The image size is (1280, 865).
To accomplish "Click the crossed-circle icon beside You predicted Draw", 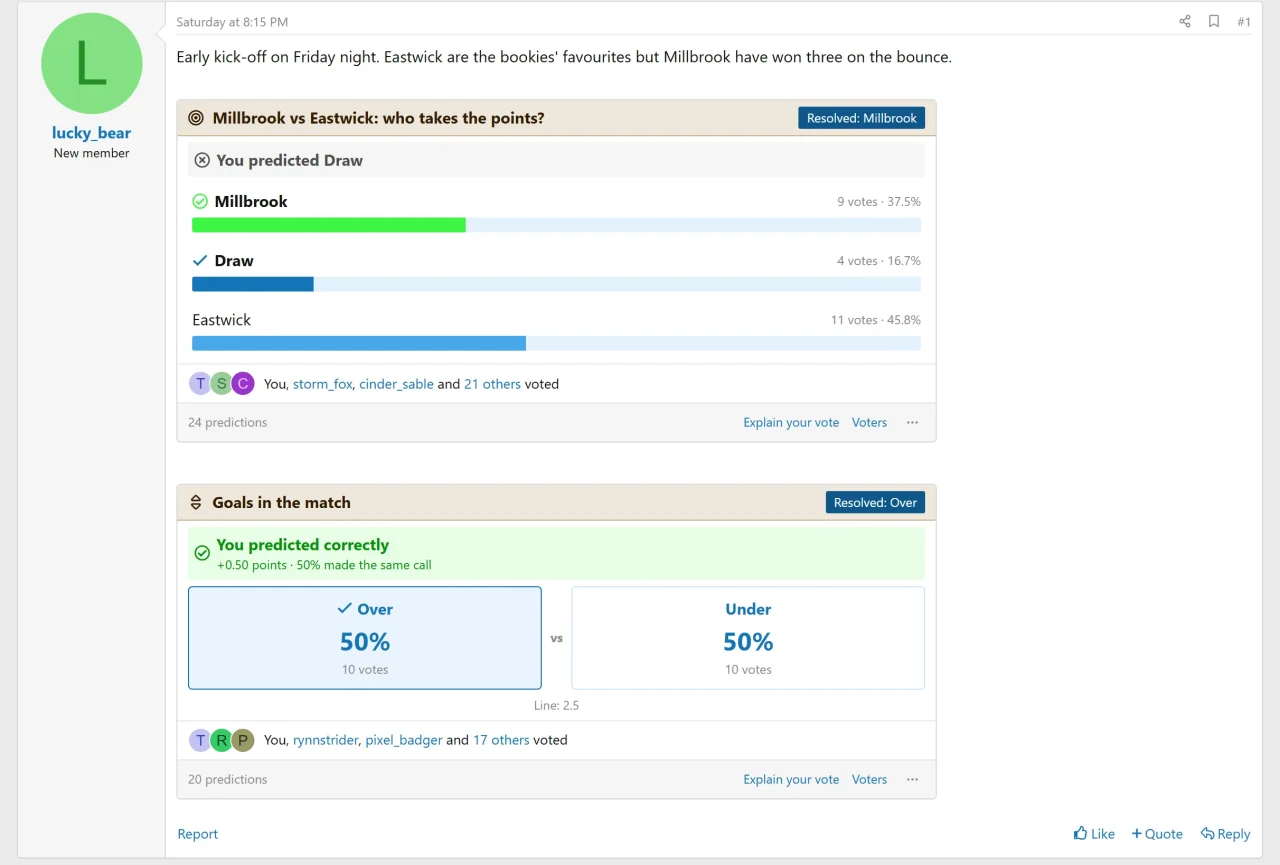I will [x=202, y=160].
